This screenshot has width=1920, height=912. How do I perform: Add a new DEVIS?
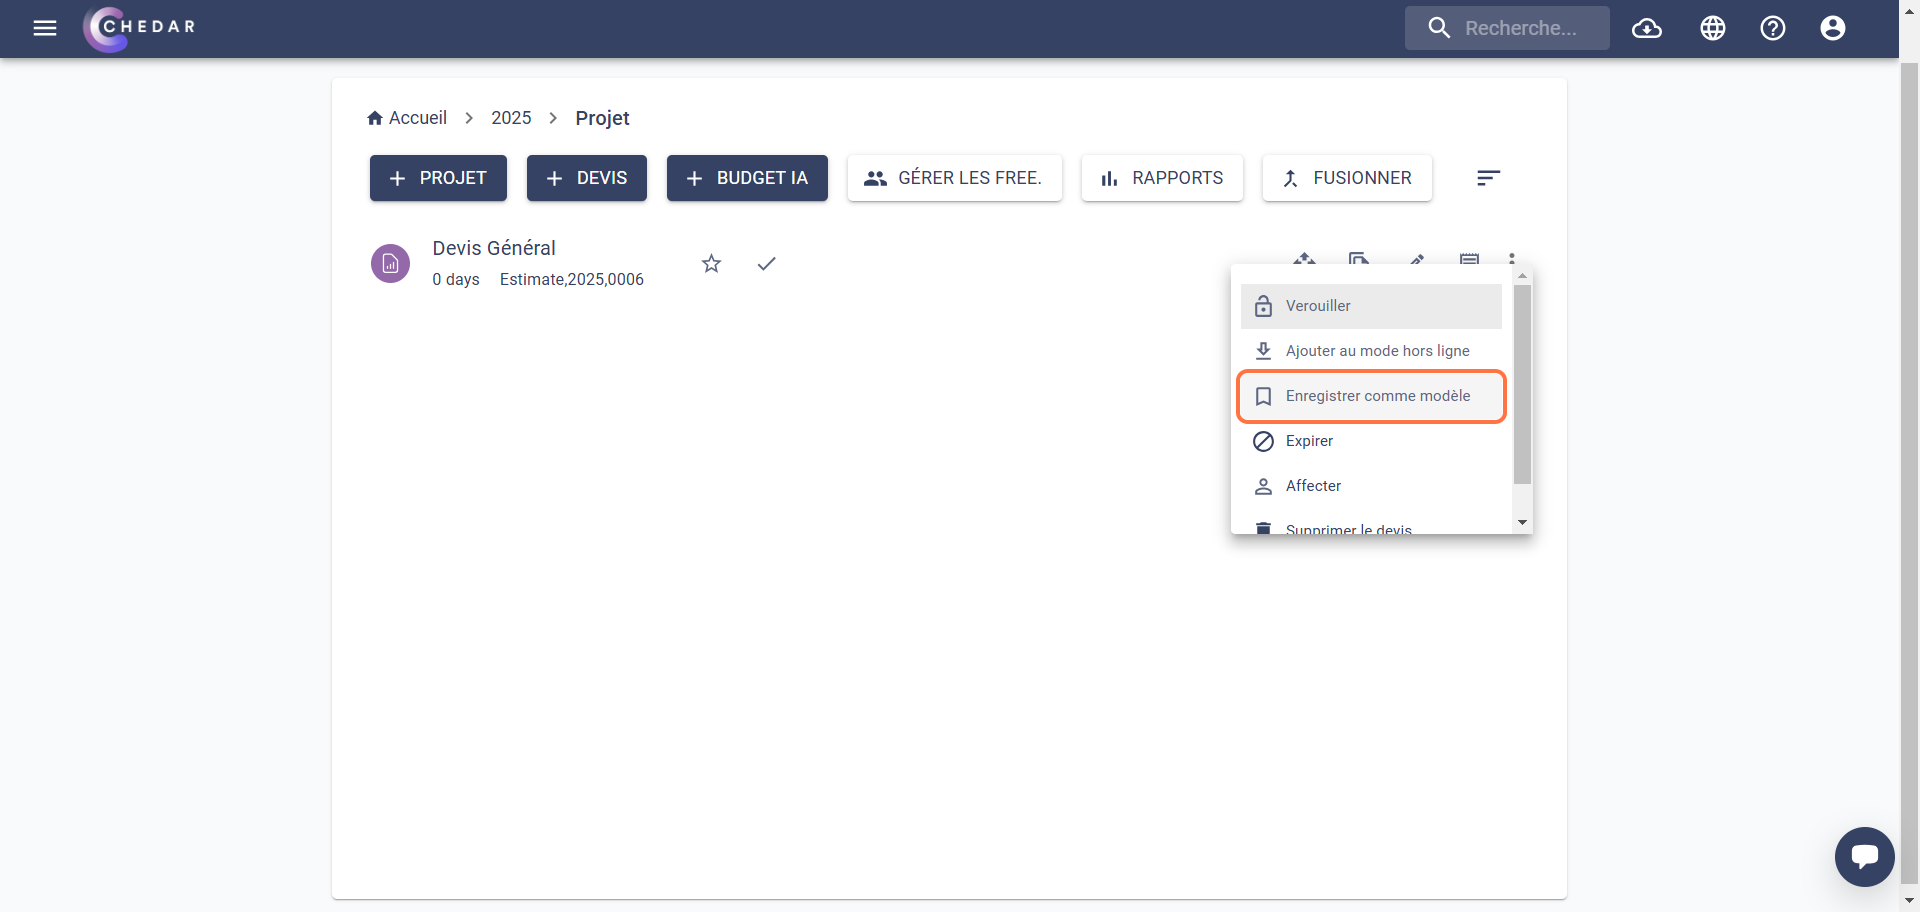tap(587, 178)
